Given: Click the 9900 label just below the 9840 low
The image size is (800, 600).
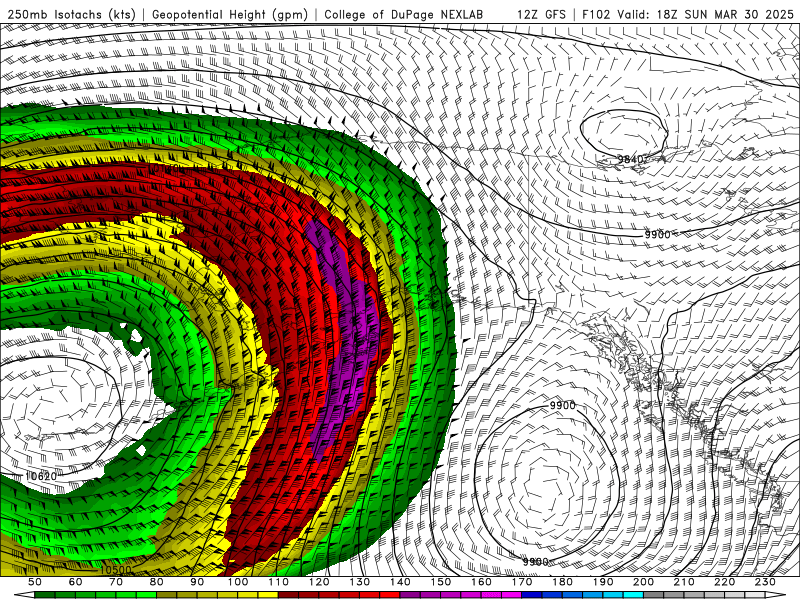Looking at the screenshot, I should point(657,235).
